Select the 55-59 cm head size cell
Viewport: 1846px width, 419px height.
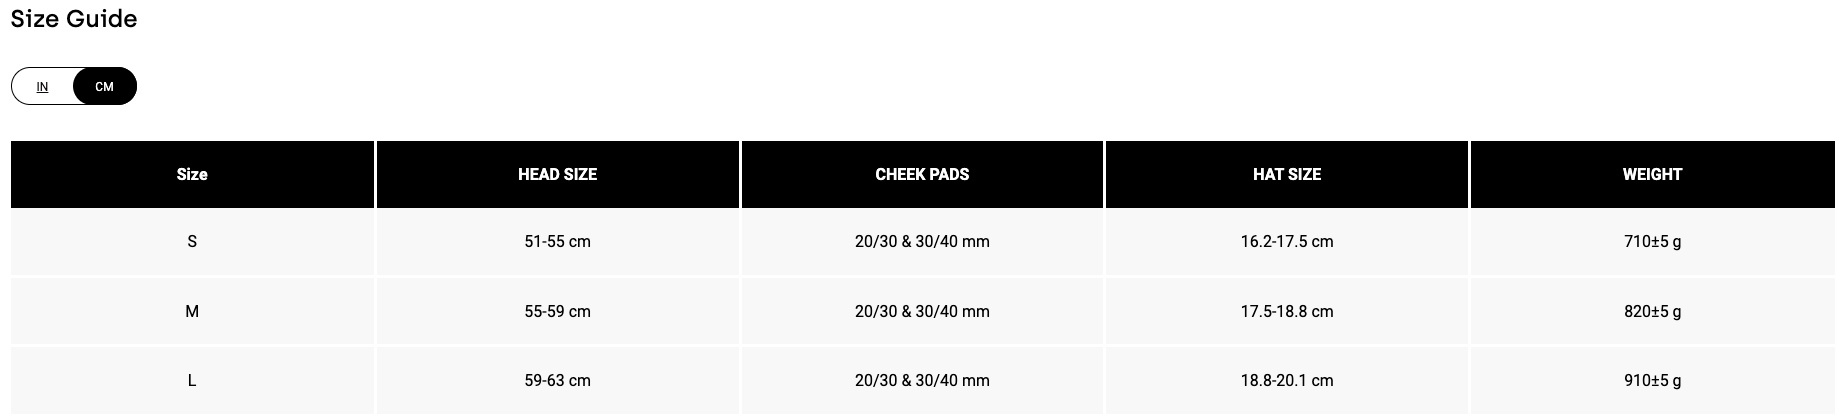pyautogui.click(x=557, y=311)
